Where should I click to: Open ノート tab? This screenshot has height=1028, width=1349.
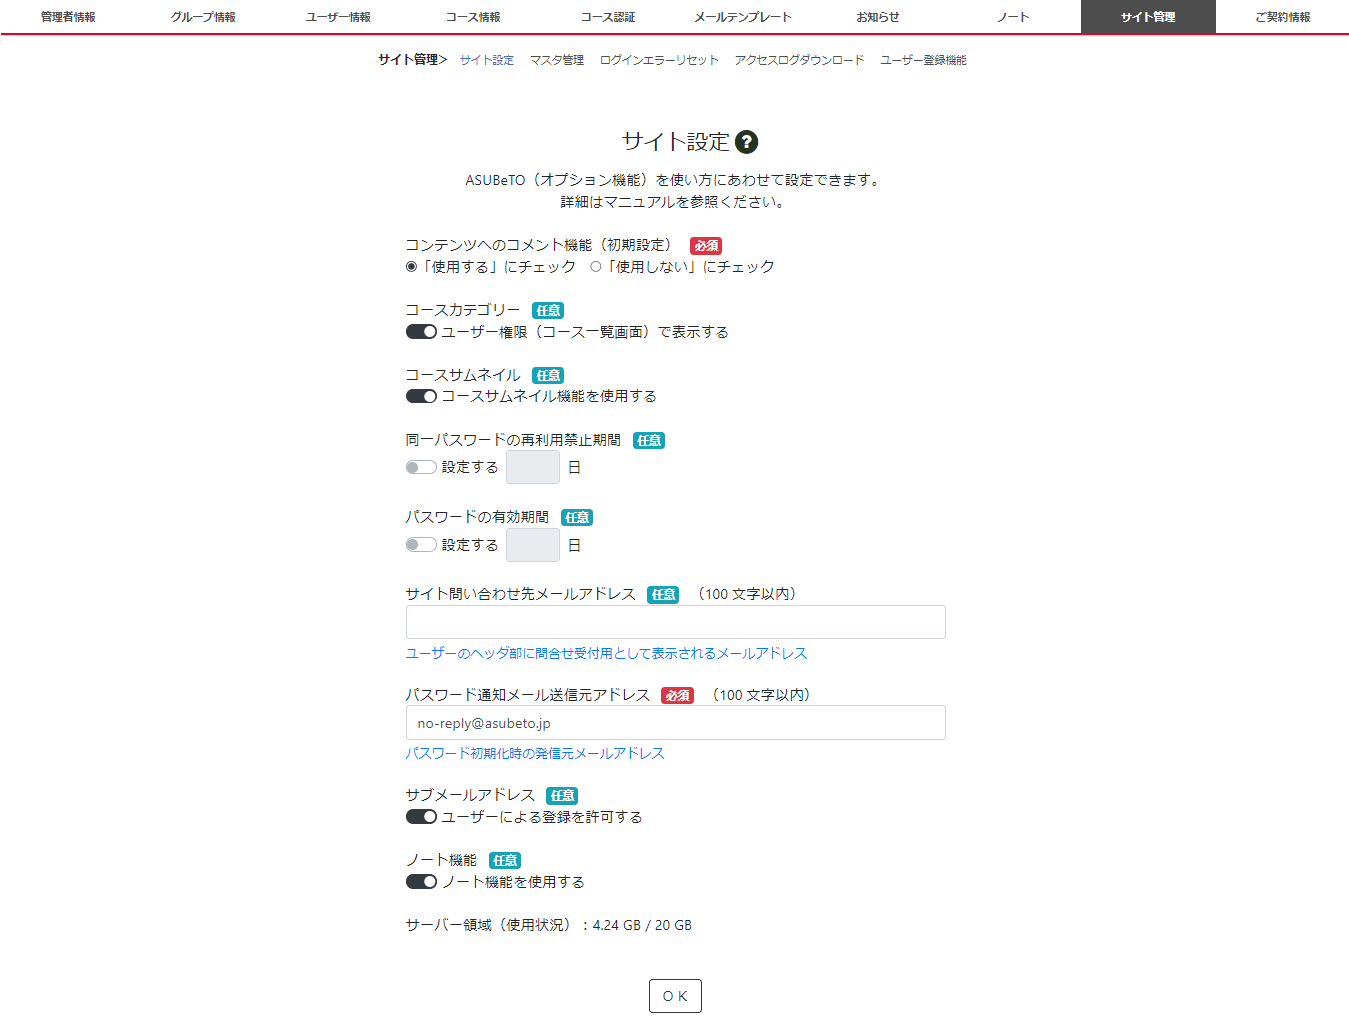click(x=1013, y=17)
